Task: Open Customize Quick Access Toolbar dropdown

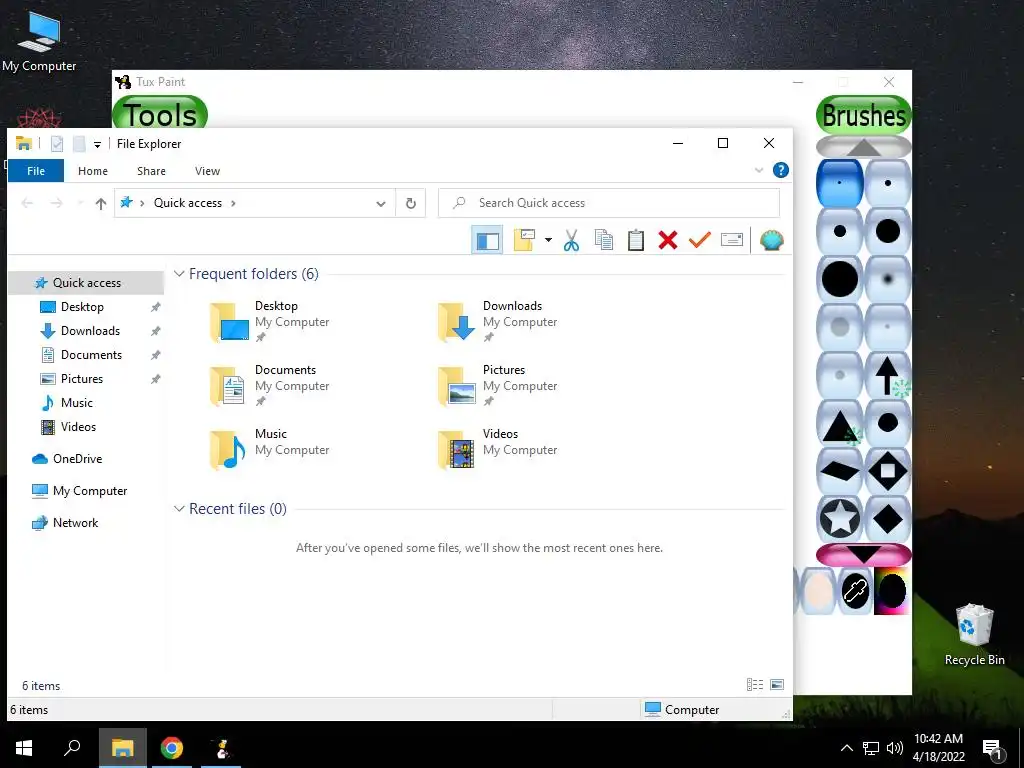Action: point(97,144)
